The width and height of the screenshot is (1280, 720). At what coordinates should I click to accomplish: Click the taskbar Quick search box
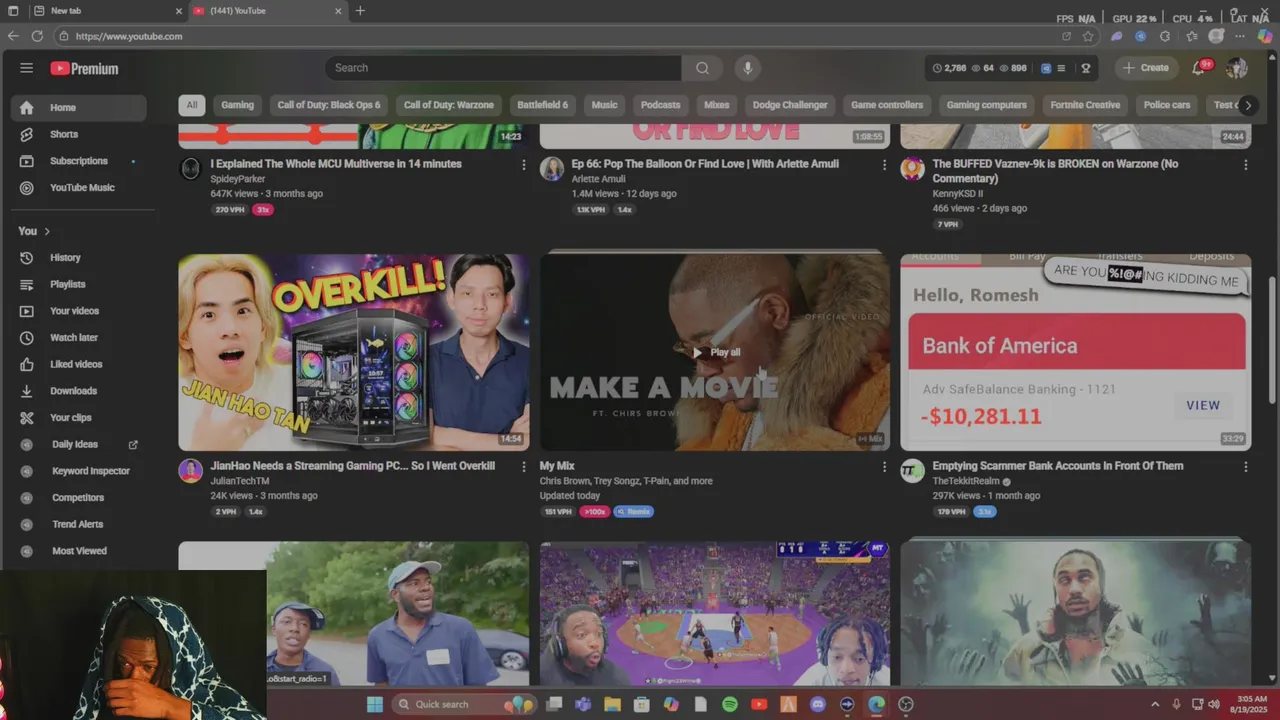[x=464, y=704]
